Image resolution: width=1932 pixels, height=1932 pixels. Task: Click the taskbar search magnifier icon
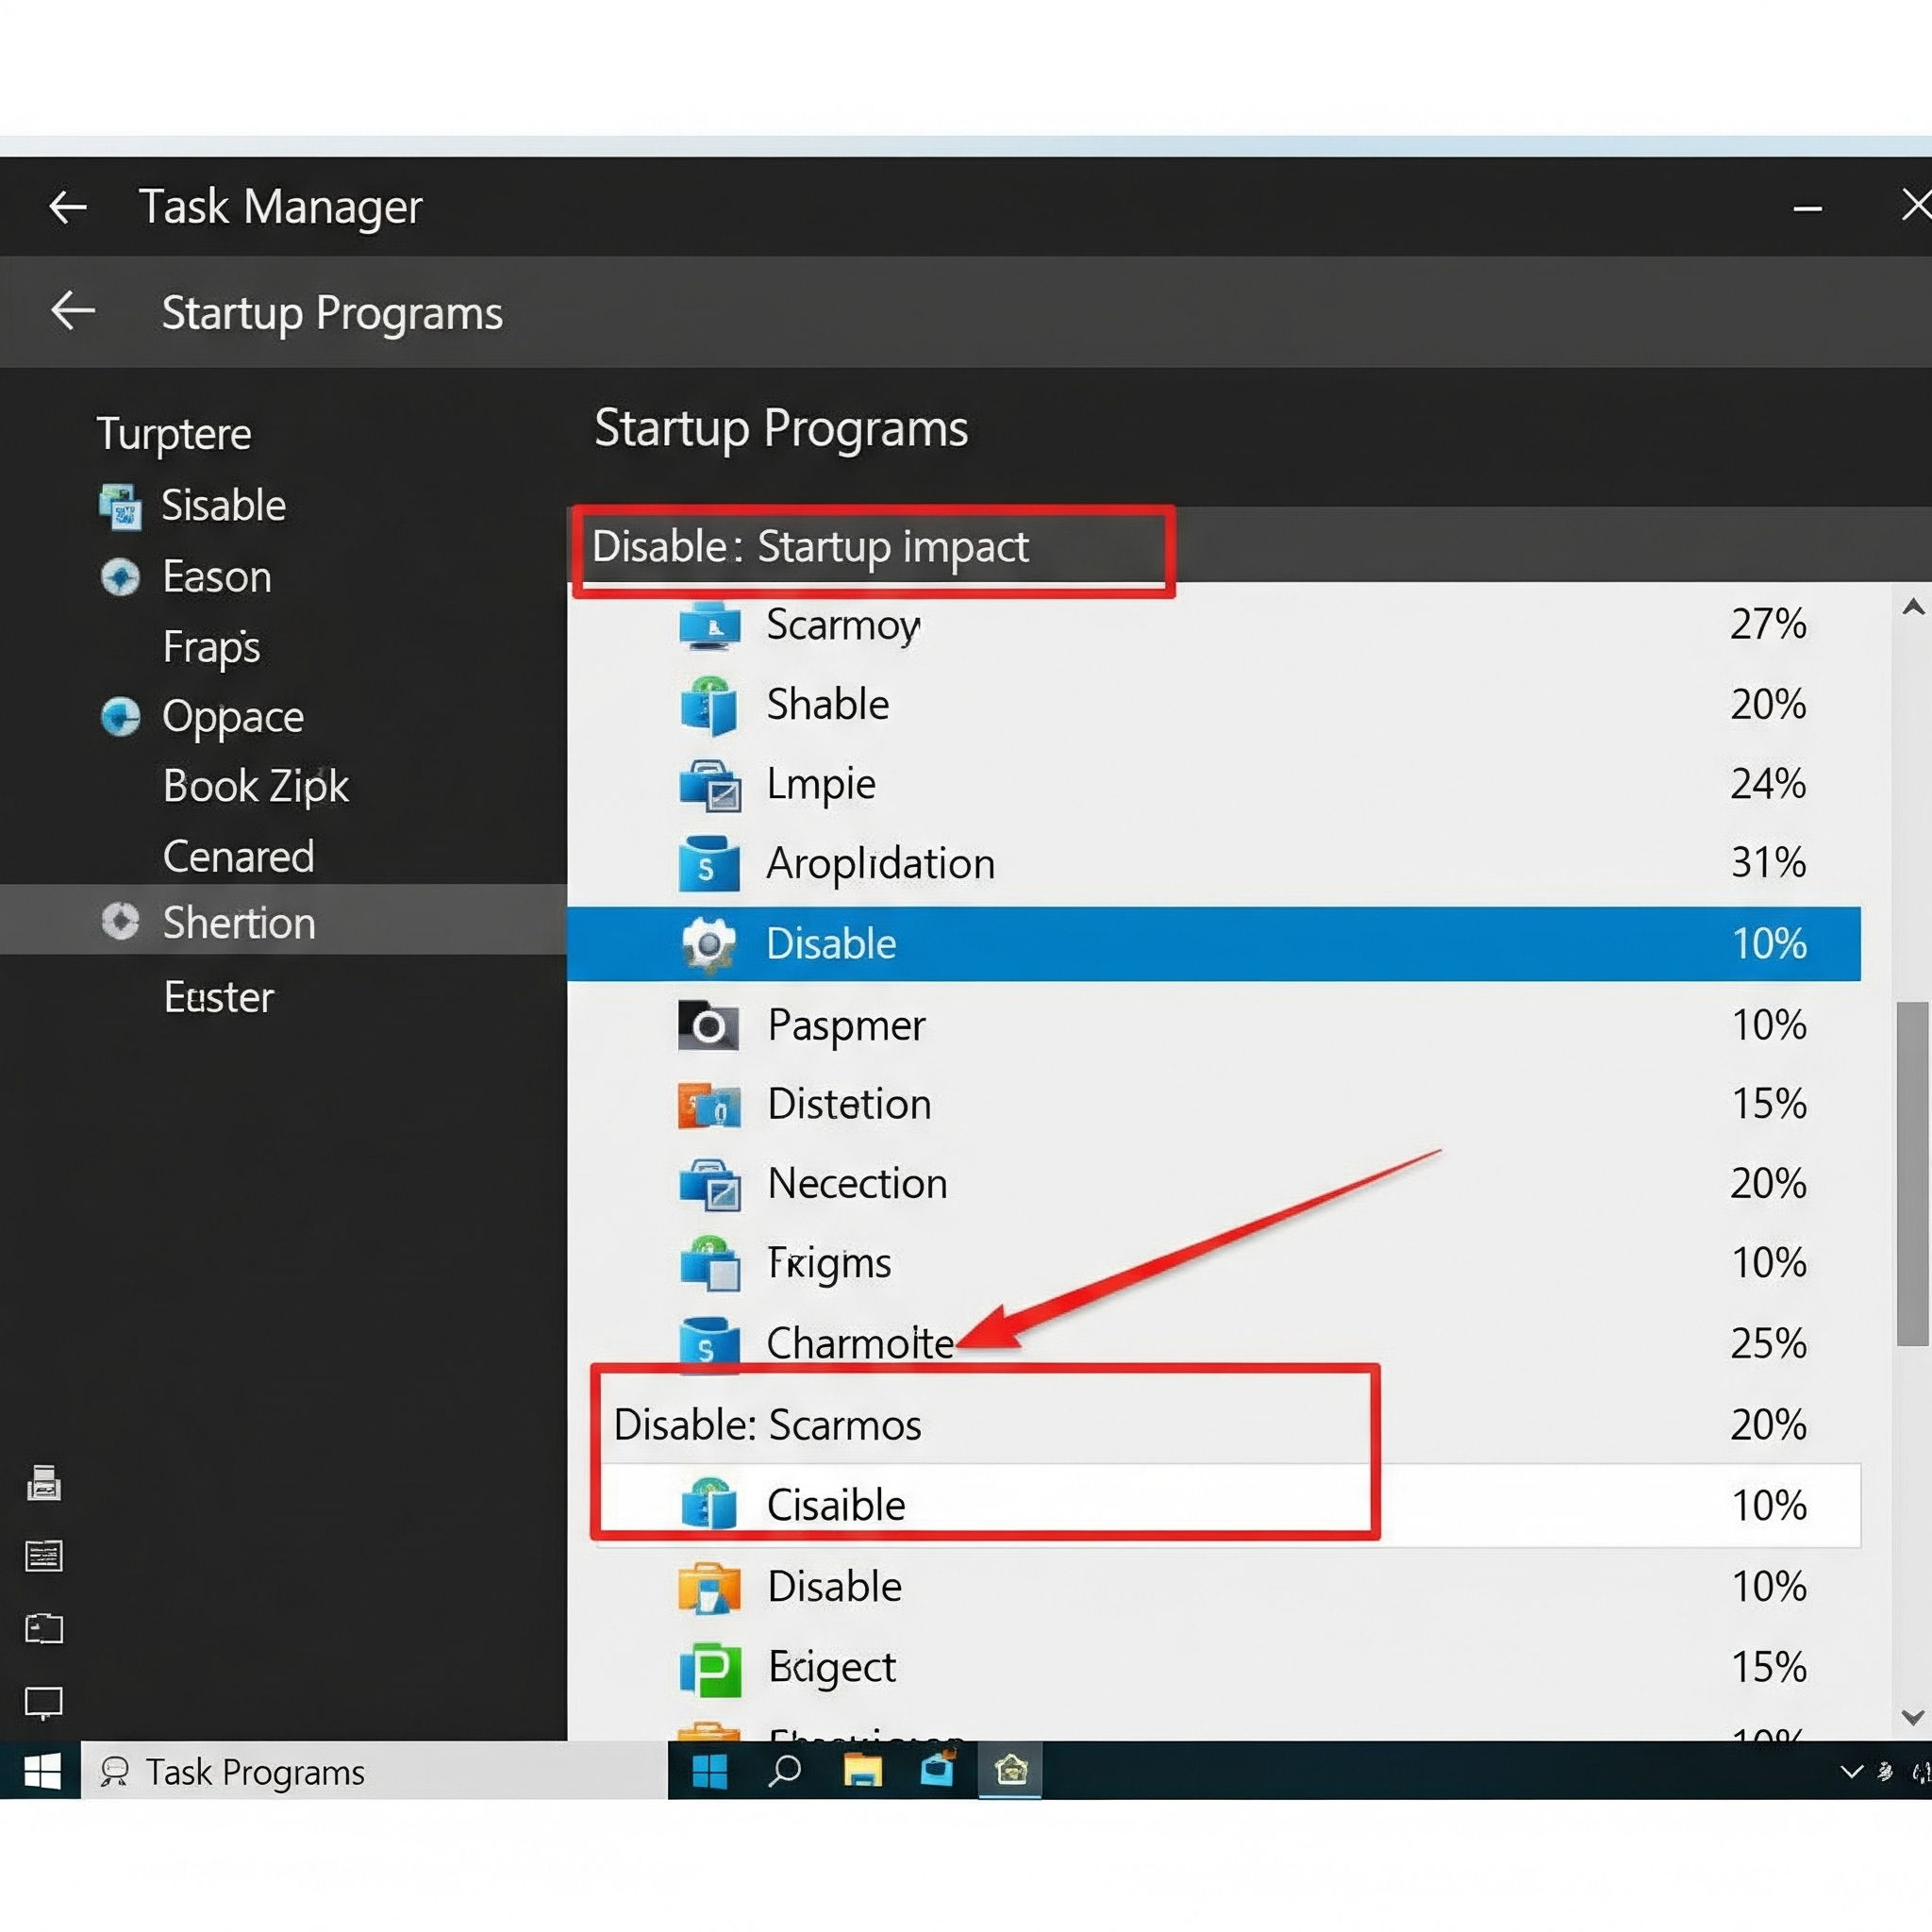(785, 1771)
